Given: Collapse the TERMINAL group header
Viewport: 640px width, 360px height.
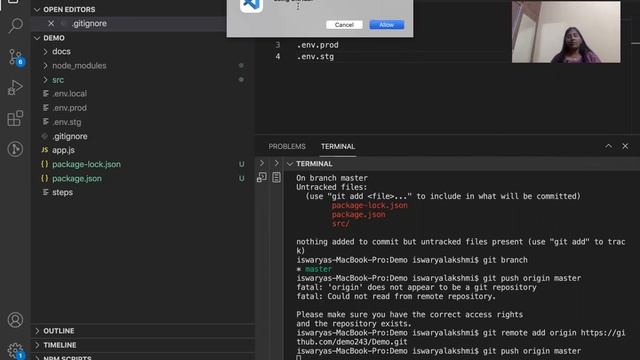Looking at the screenshot, I should (x=290, y=164).
